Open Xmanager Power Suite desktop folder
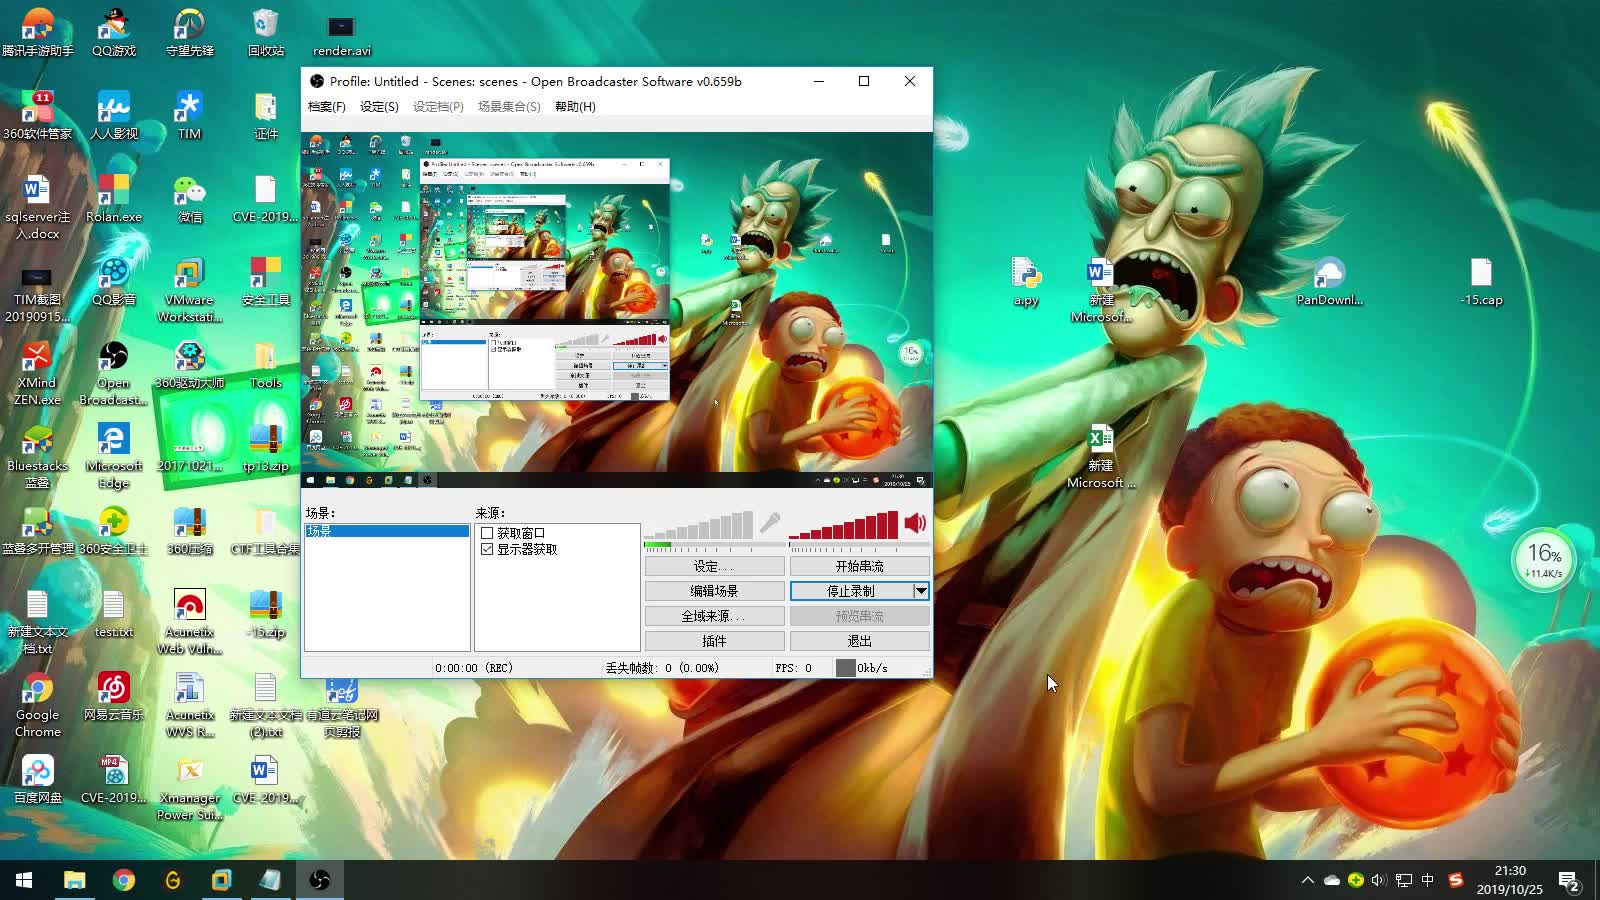The image size is (1600, 900). tap(190, 788)
